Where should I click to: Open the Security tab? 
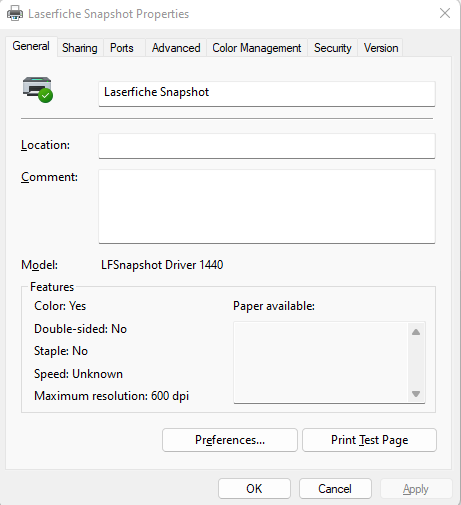coord(332,48)
